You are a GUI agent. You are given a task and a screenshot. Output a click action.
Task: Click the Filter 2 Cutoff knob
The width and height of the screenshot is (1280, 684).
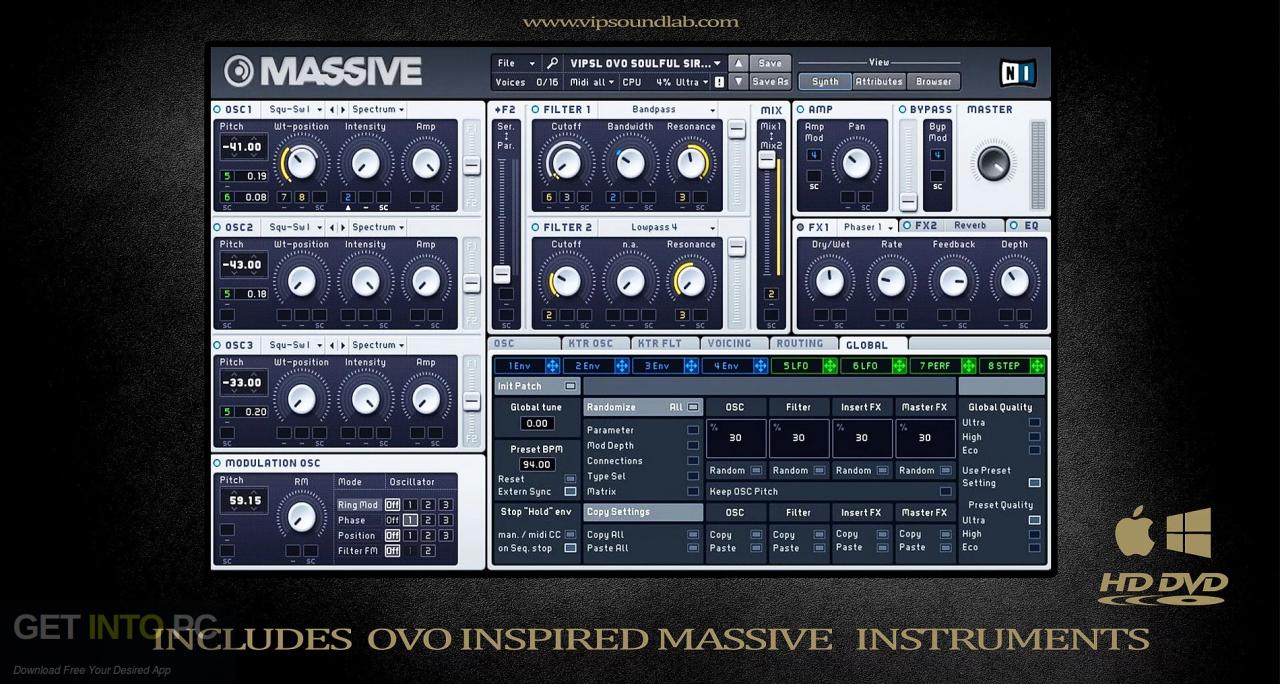pos(566,281)
